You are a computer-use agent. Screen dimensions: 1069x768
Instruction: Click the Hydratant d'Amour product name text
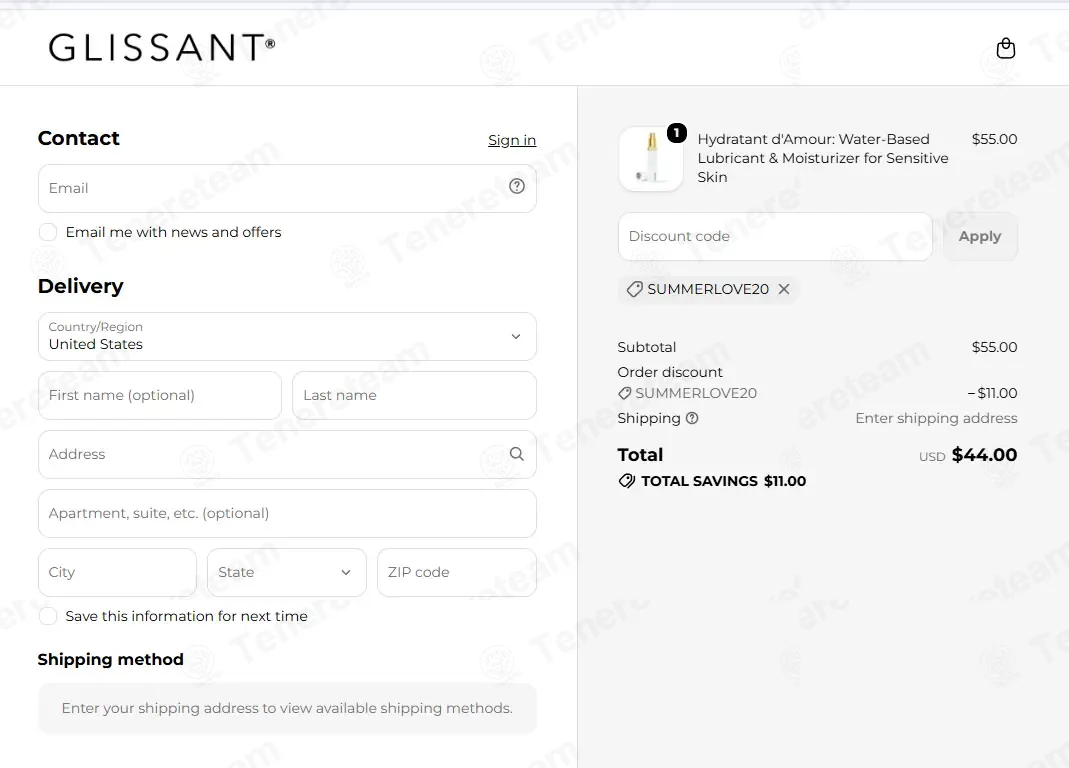[x=823, y=158]
